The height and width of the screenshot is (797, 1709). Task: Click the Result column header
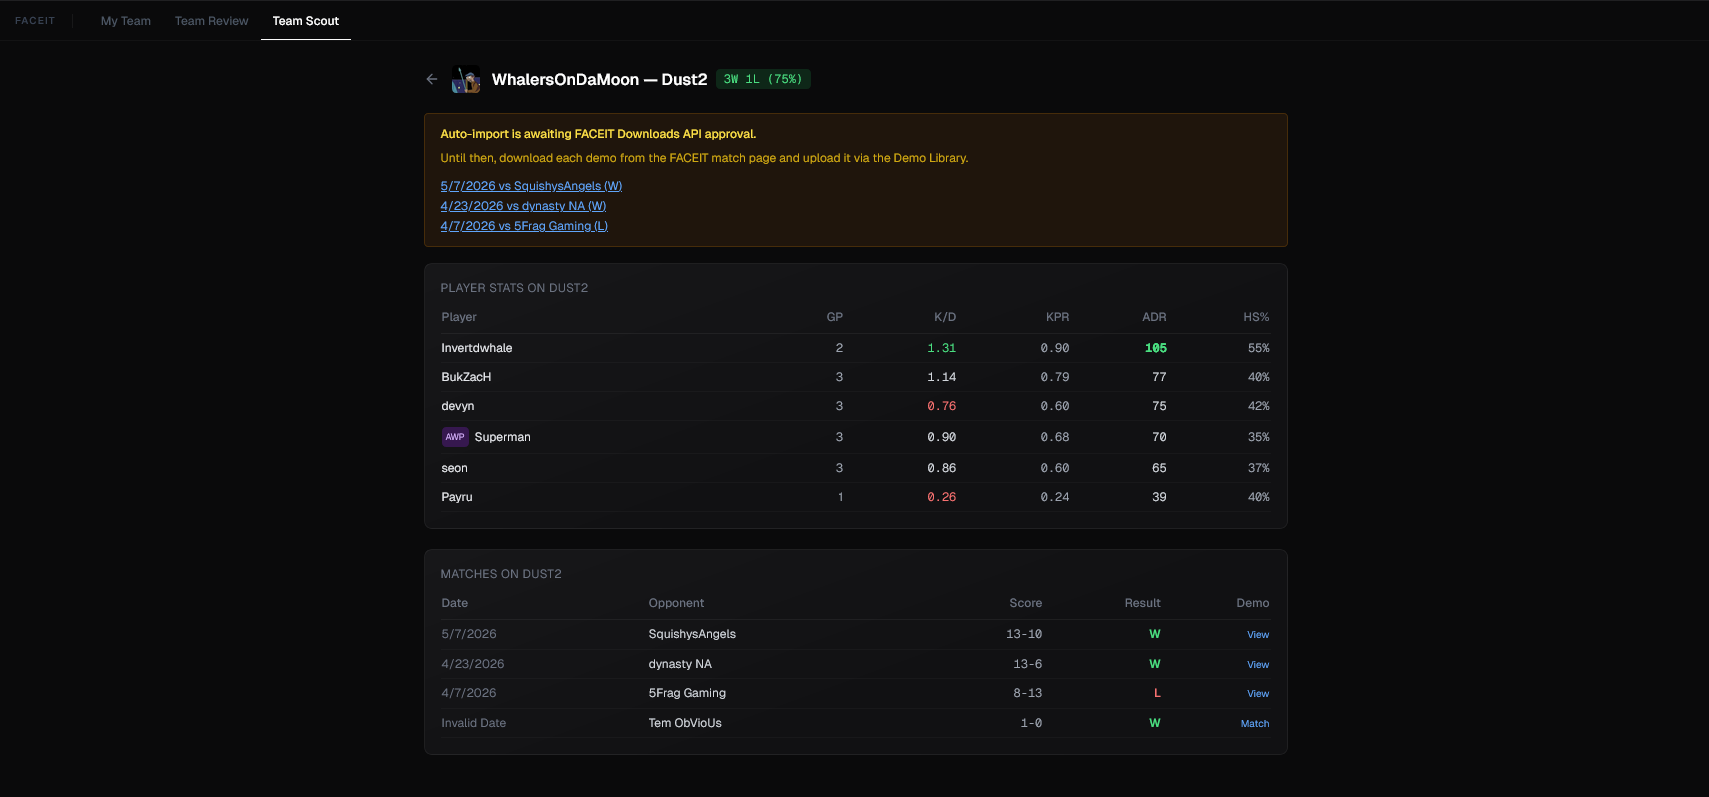pyautogui.click(x=1143, y=603)
